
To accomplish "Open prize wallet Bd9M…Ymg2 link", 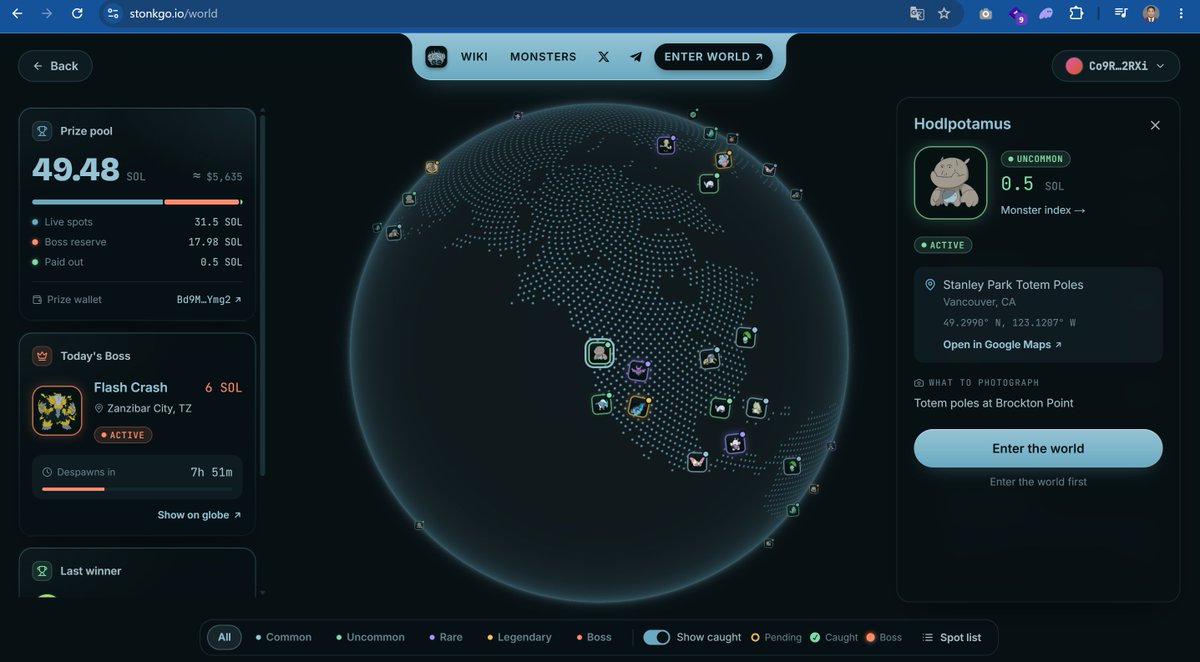I will click(x=209, y=299).
